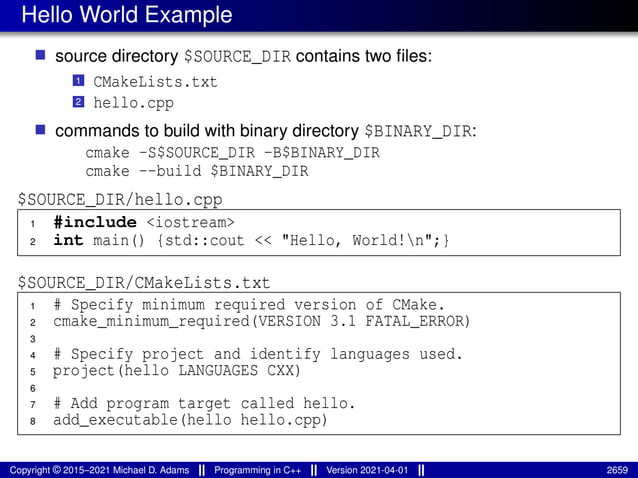Click the '$SOURCE_DIR/hello.cpp' listing heading
The image size is (638, 478).
(x=120, y=200)
